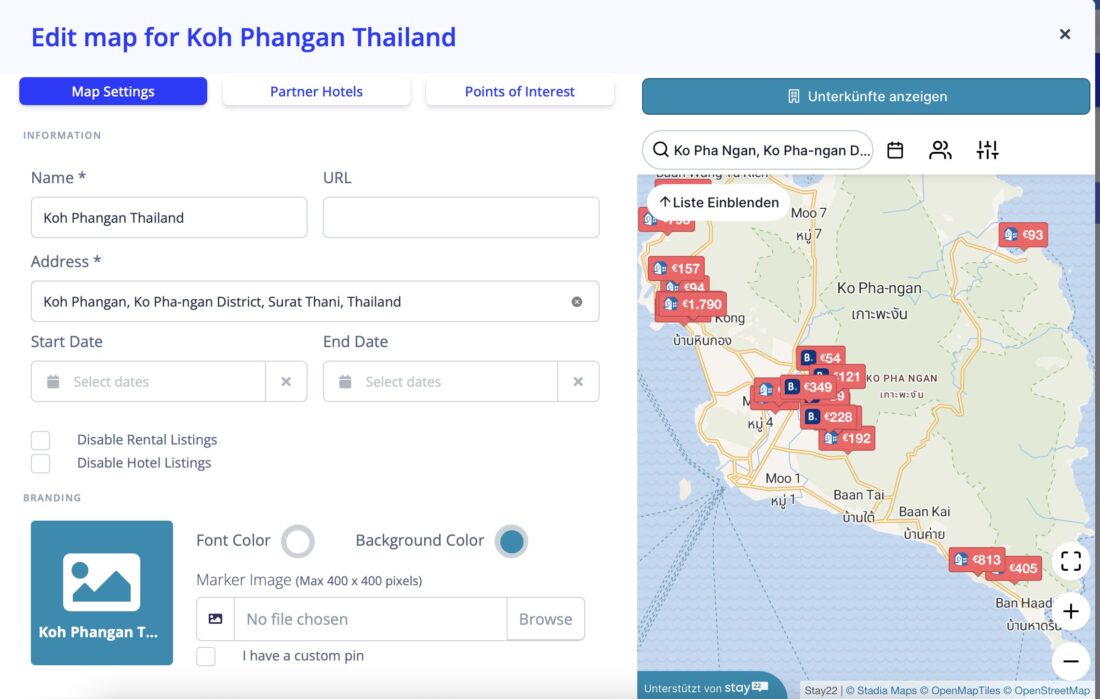Viewport: 1100px width, 699px height.
Task: Browse for a marker image file
Action: coord(545,619)
